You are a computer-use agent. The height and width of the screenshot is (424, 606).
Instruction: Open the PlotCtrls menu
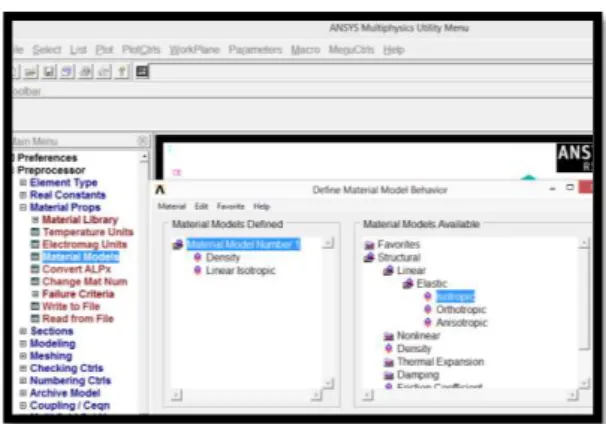141,50
